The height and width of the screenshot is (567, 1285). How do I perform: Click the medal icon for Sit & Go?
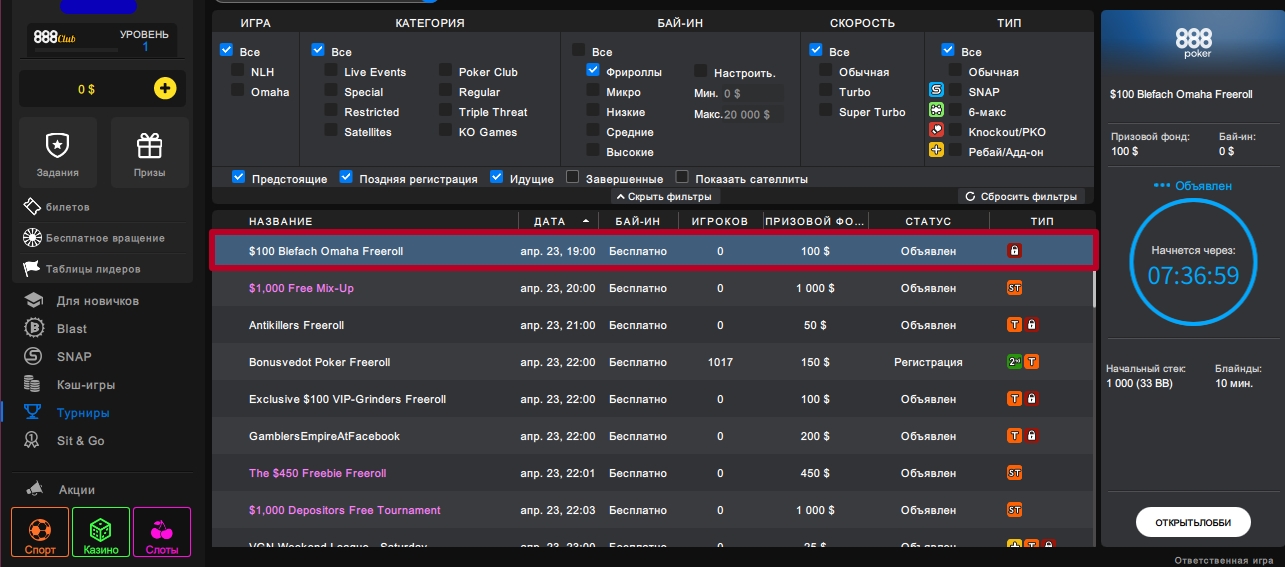tap(34, 440)
